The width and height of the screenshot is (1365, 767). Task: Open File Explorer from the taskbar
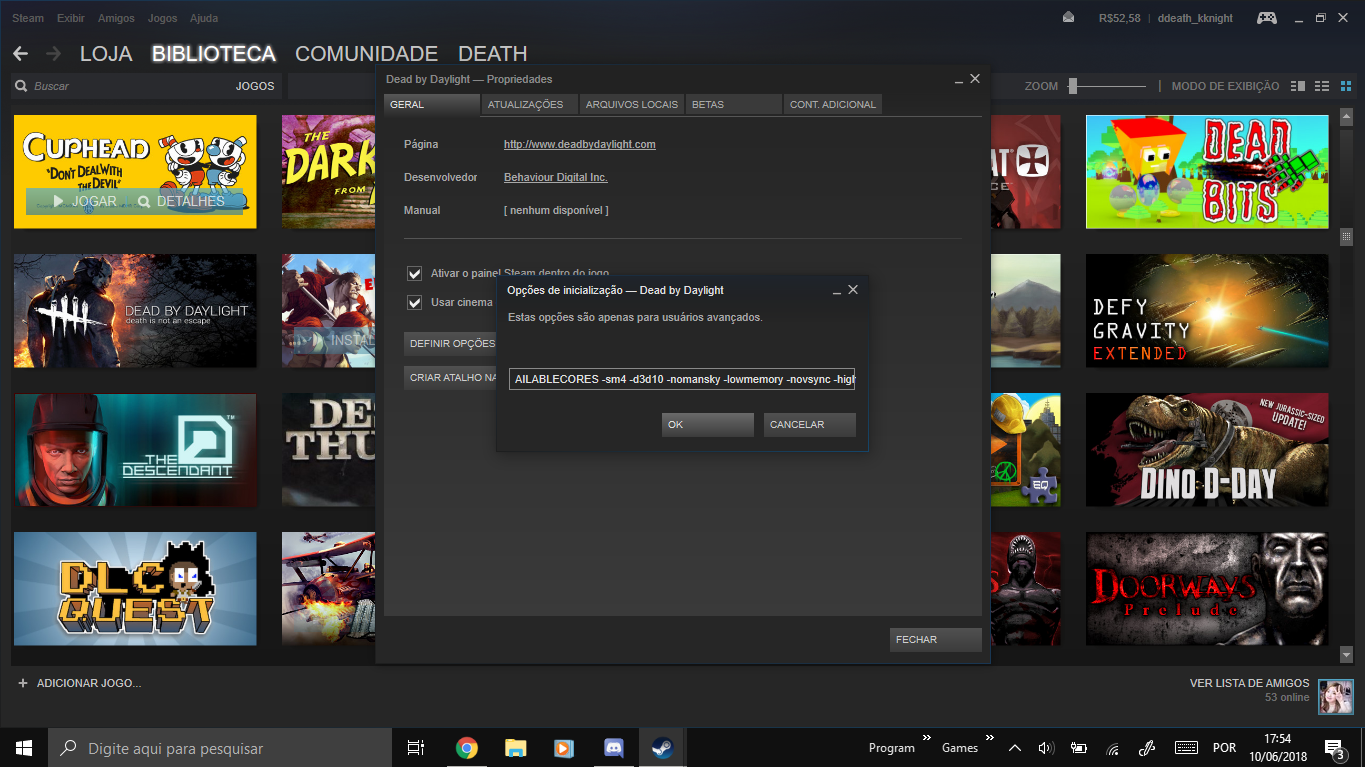coord(515,748)
